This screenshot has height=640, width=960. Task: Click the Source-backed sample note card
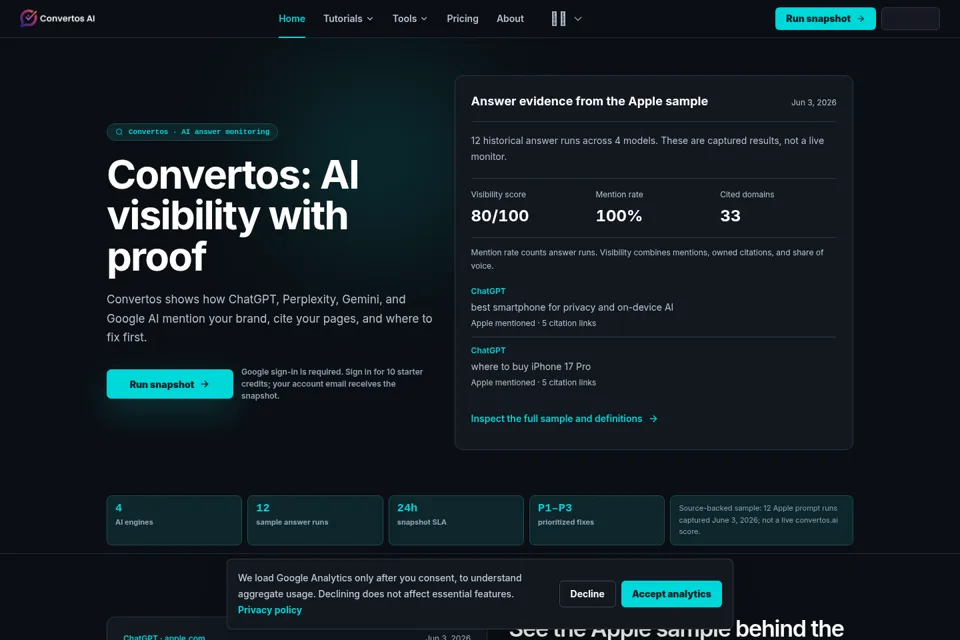(761, 520)
